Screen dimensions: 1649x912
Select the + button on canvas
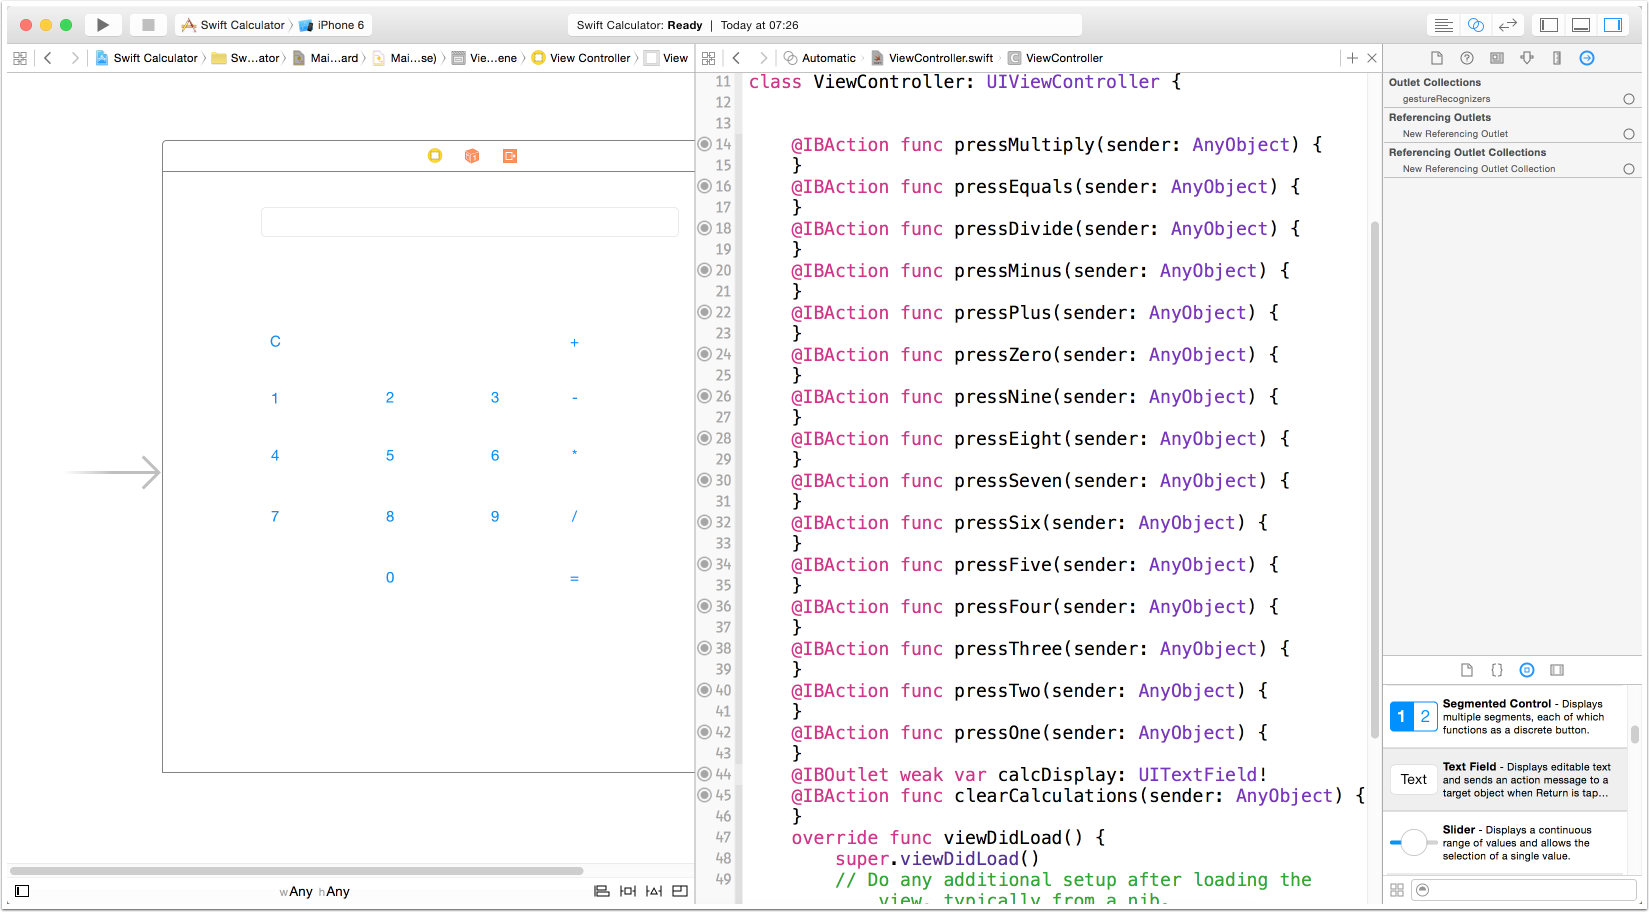574,342
